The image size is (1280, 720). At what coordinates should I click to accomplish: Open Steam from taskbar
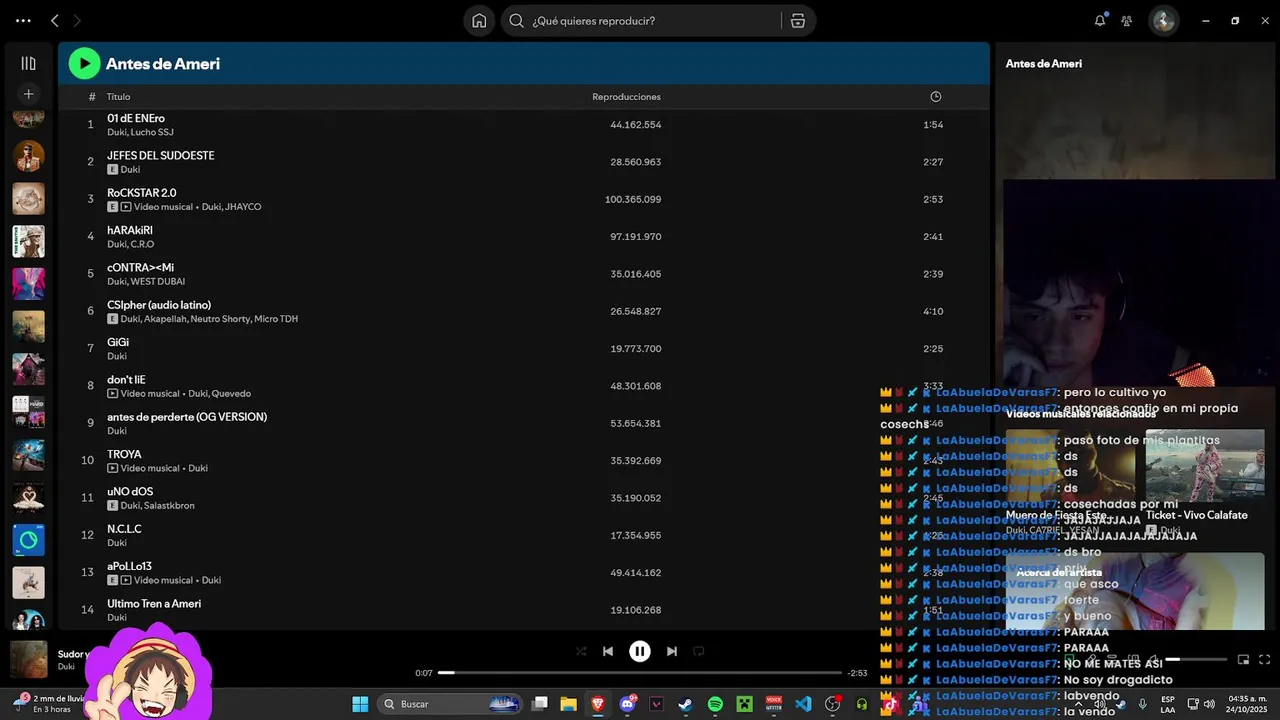pyautogui.click(x=685, y=704)
